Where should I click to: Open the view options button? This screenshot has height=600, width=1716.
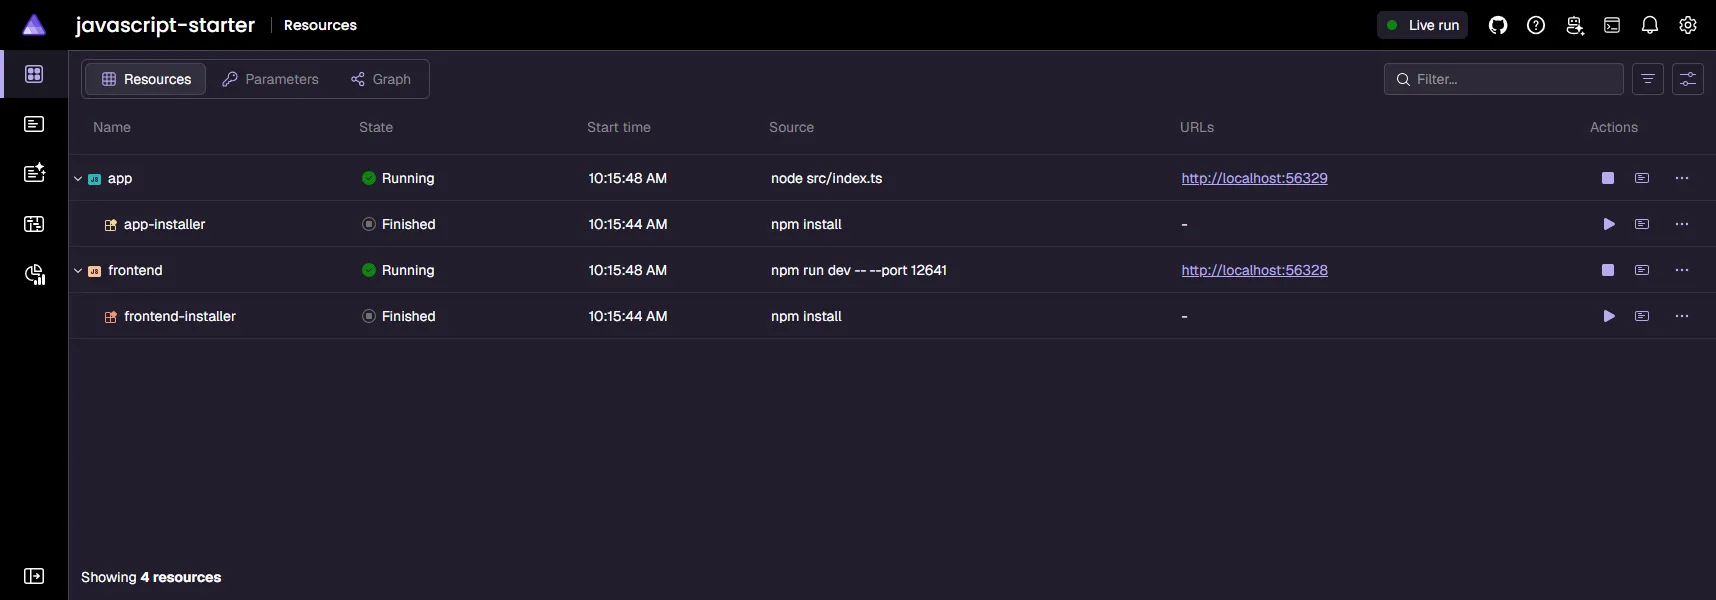click(x=1688, y=79)
